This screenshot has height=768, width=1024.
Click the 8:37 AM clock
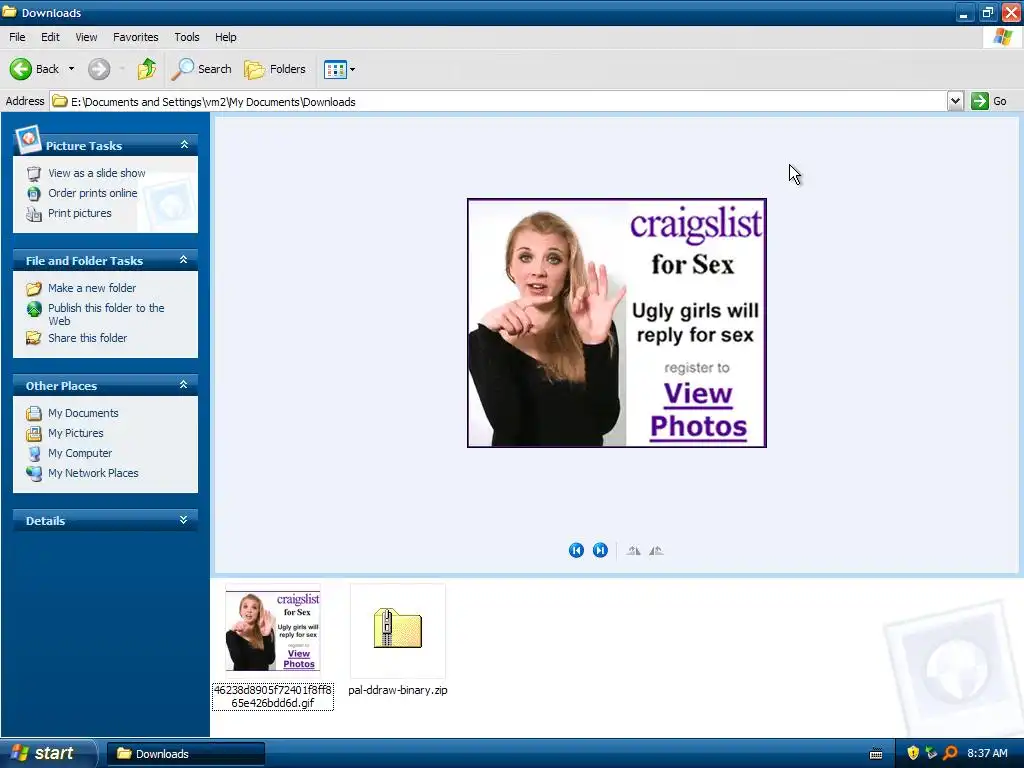coord(987,754)
